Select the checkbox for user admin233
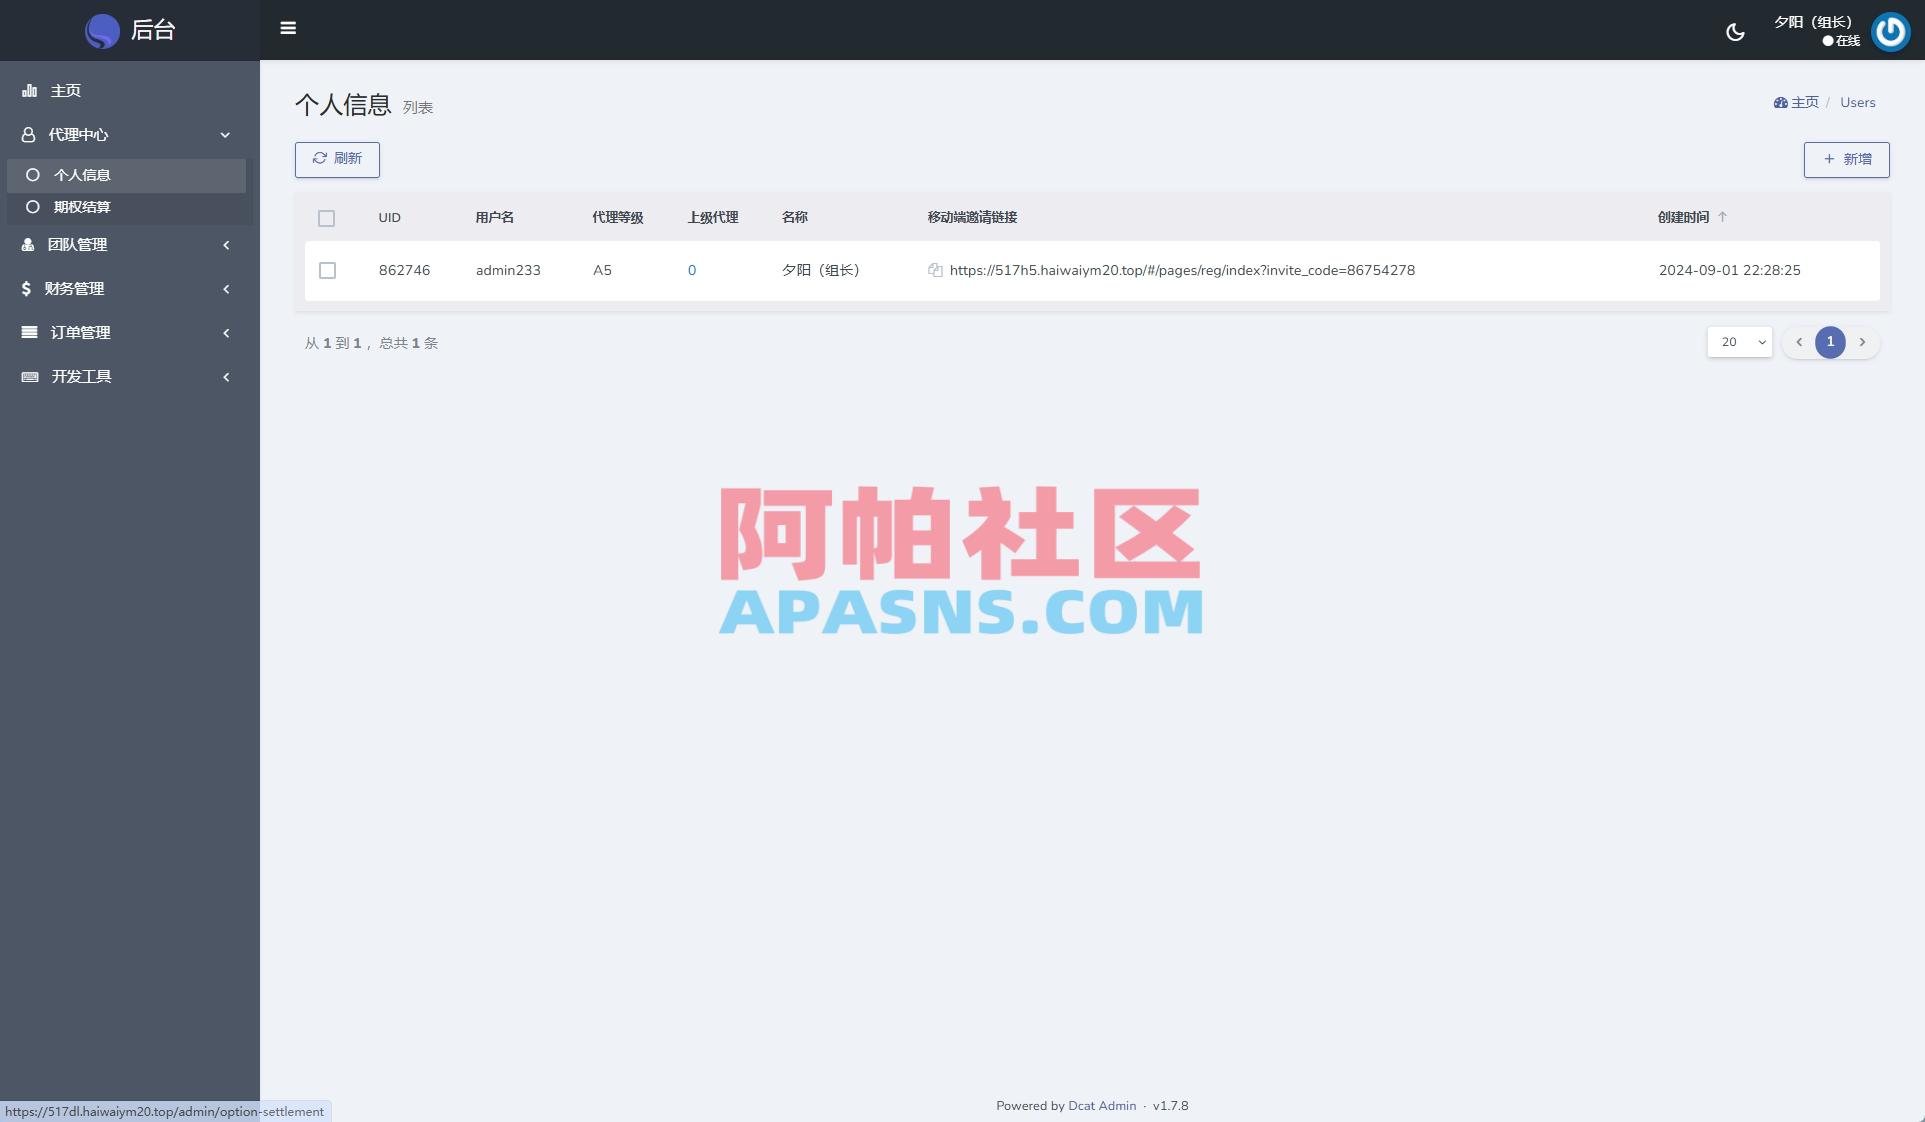1925x1122 pixels. [x=328, y=270]
